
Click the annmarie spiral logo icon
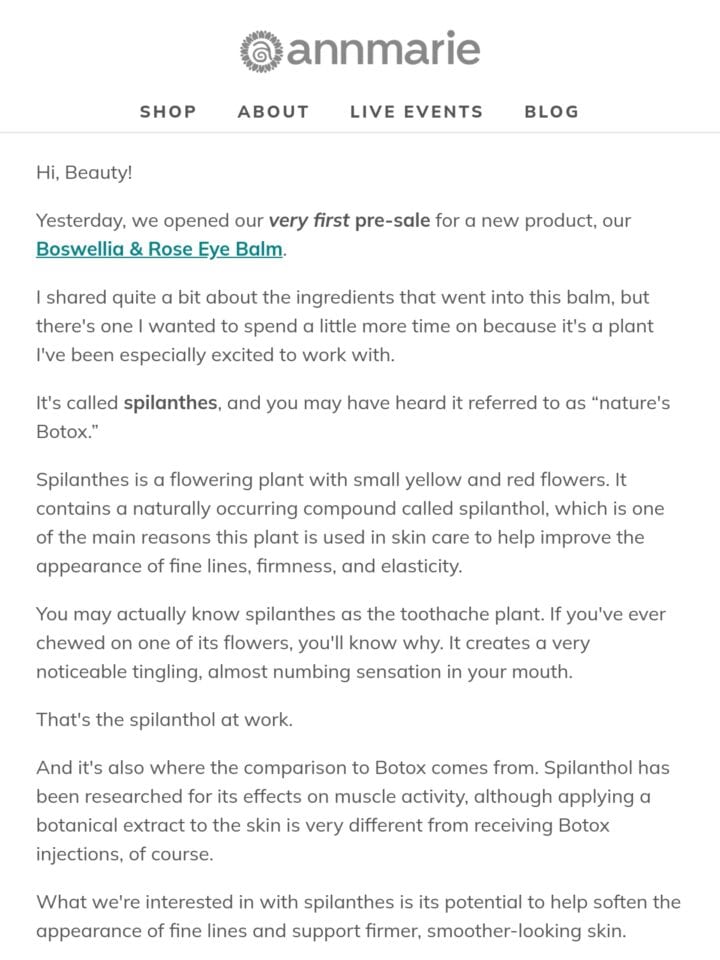261,51
